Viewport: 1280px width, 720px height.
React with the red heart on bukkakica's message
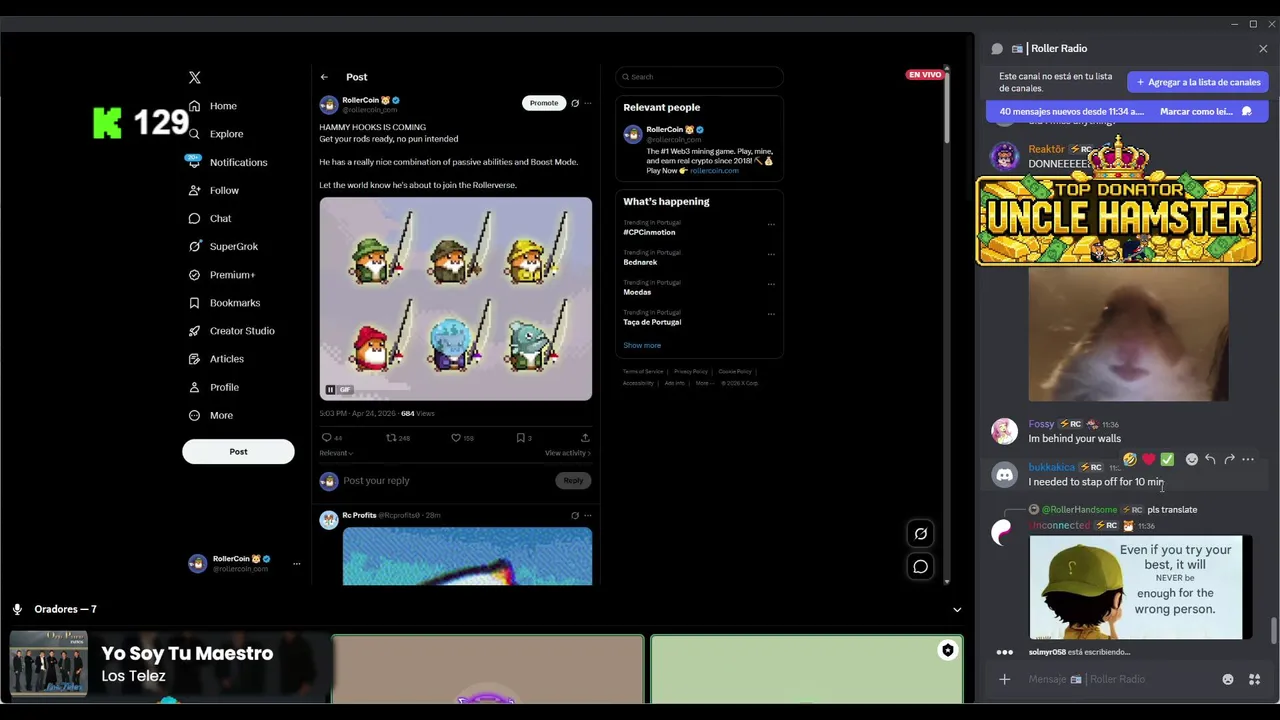click(1148, 460)
